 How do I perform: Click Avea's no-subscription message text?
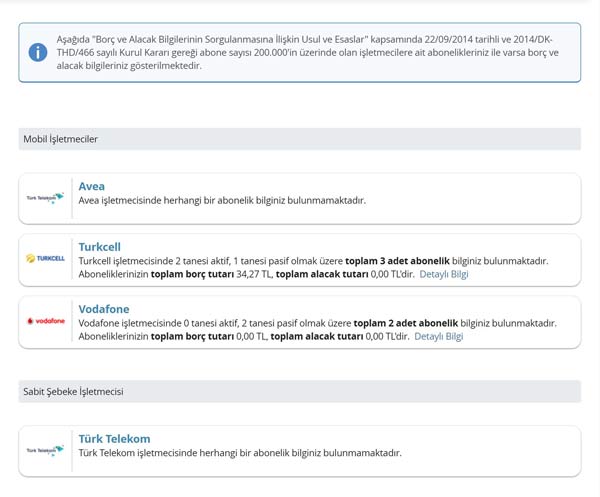(x=222, y=200)
